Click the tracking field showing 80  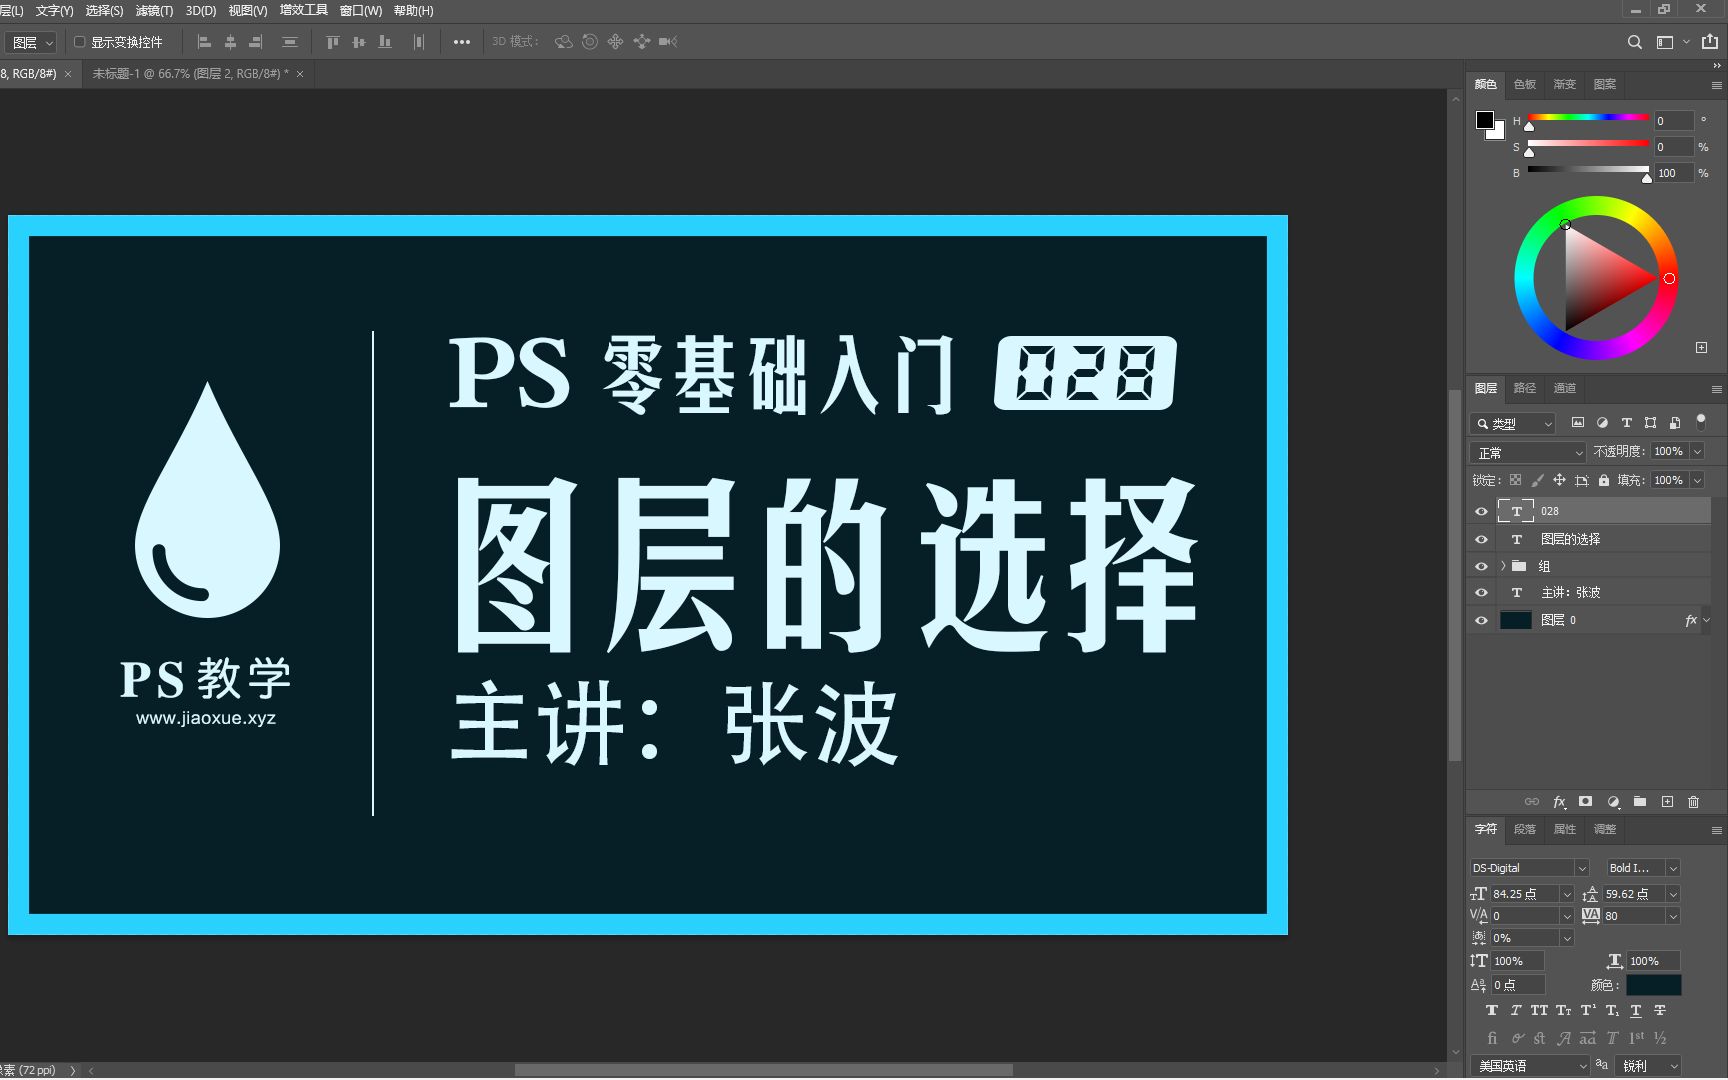1634,916
